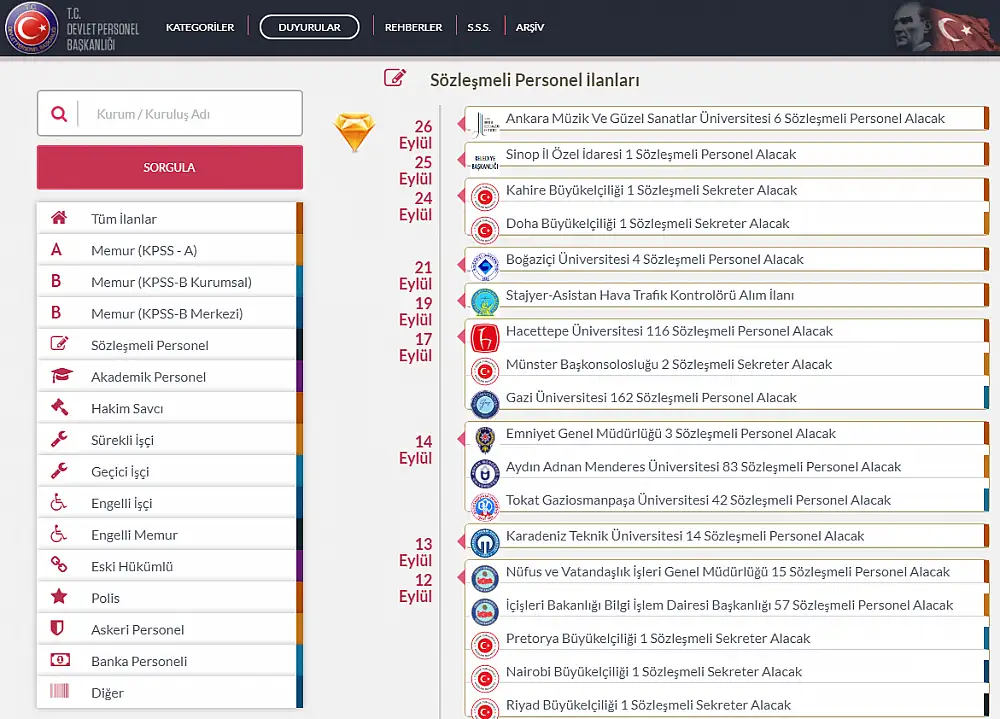The image size is (1000, 719).
Task: Open the KATEGORİLER menu
Action: [200, 27]
